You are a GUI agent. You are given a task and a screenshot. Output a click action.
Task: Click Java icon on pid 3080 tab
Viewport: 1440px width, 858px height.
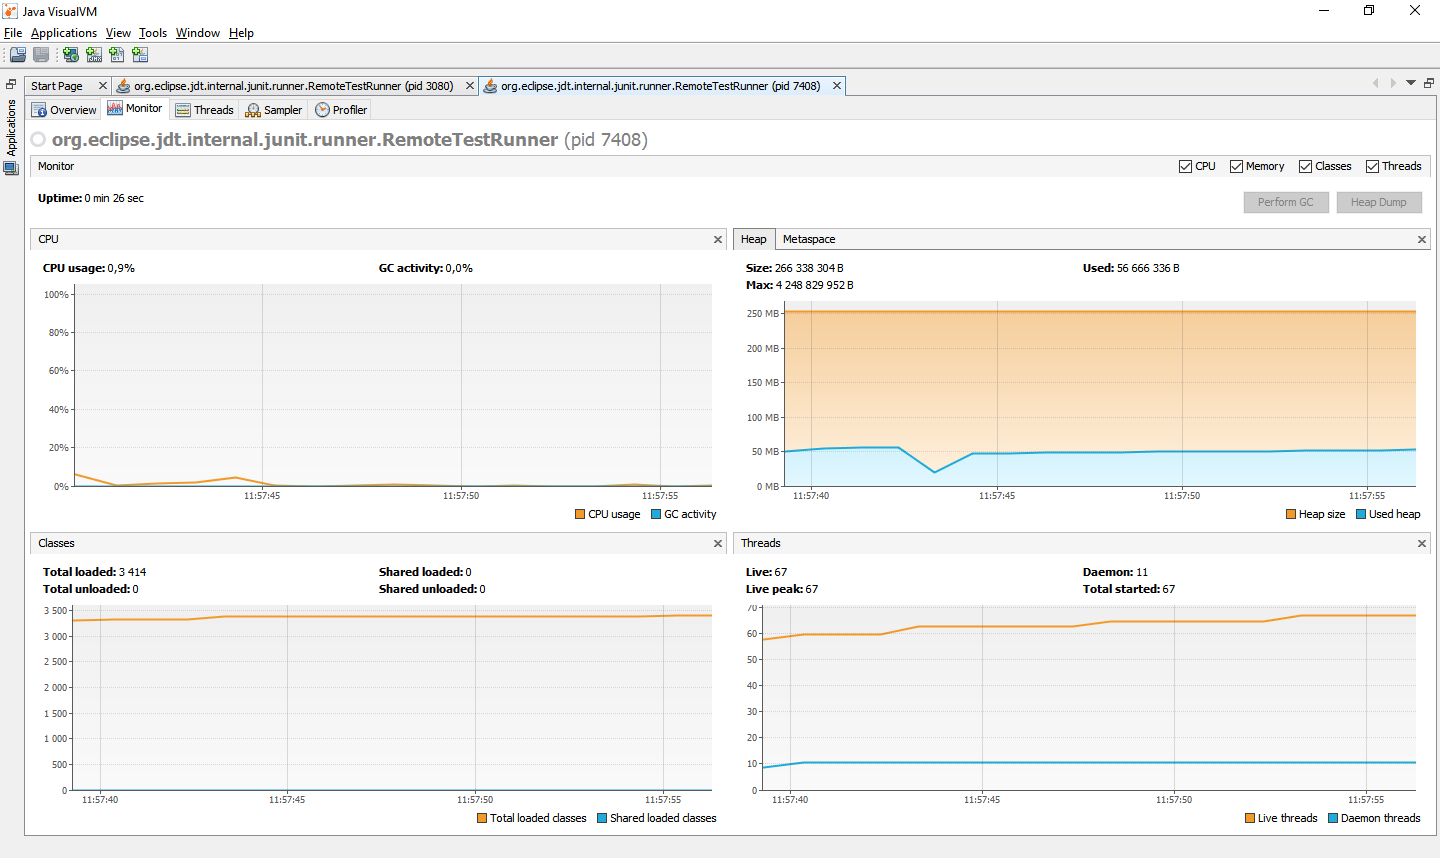click(x=124, y=86)
